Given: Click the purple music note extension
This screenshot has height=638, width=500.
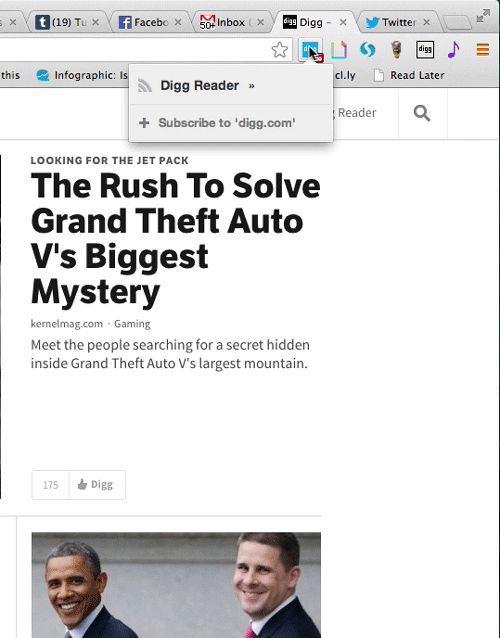Looking at the screenshot, I should (x=453, y=50).
